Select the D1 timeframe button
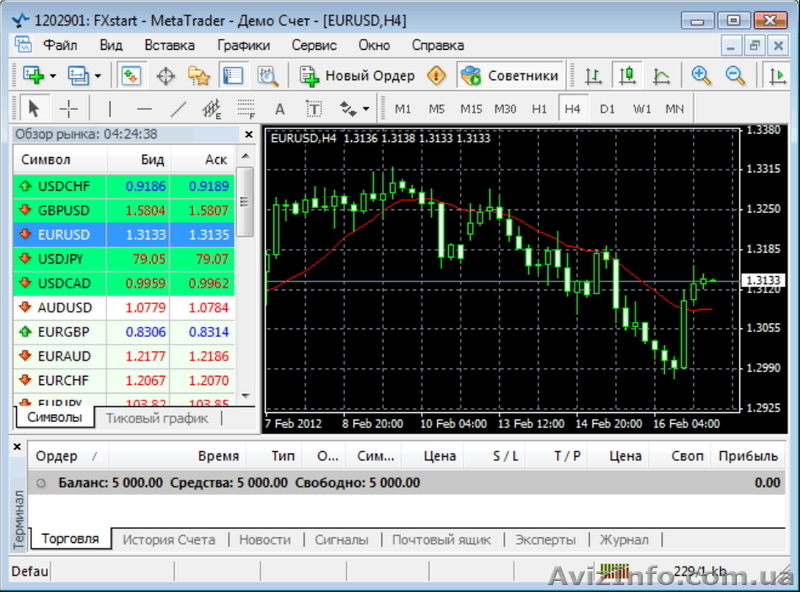 point(607,109)
